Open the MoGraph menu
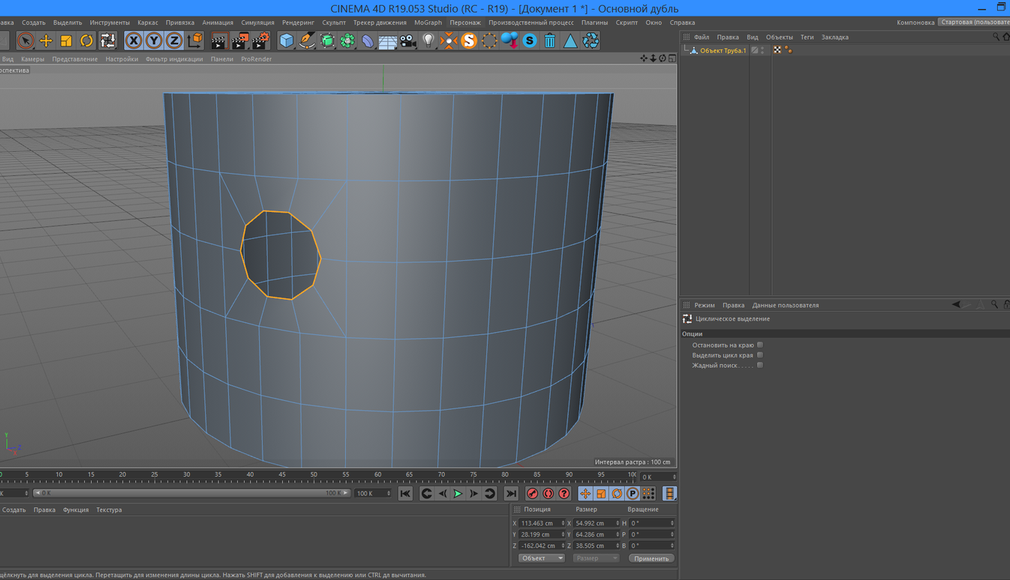The height and width of the screenshot is (580, 1010). pyautogui.click(x=428, y=23)
